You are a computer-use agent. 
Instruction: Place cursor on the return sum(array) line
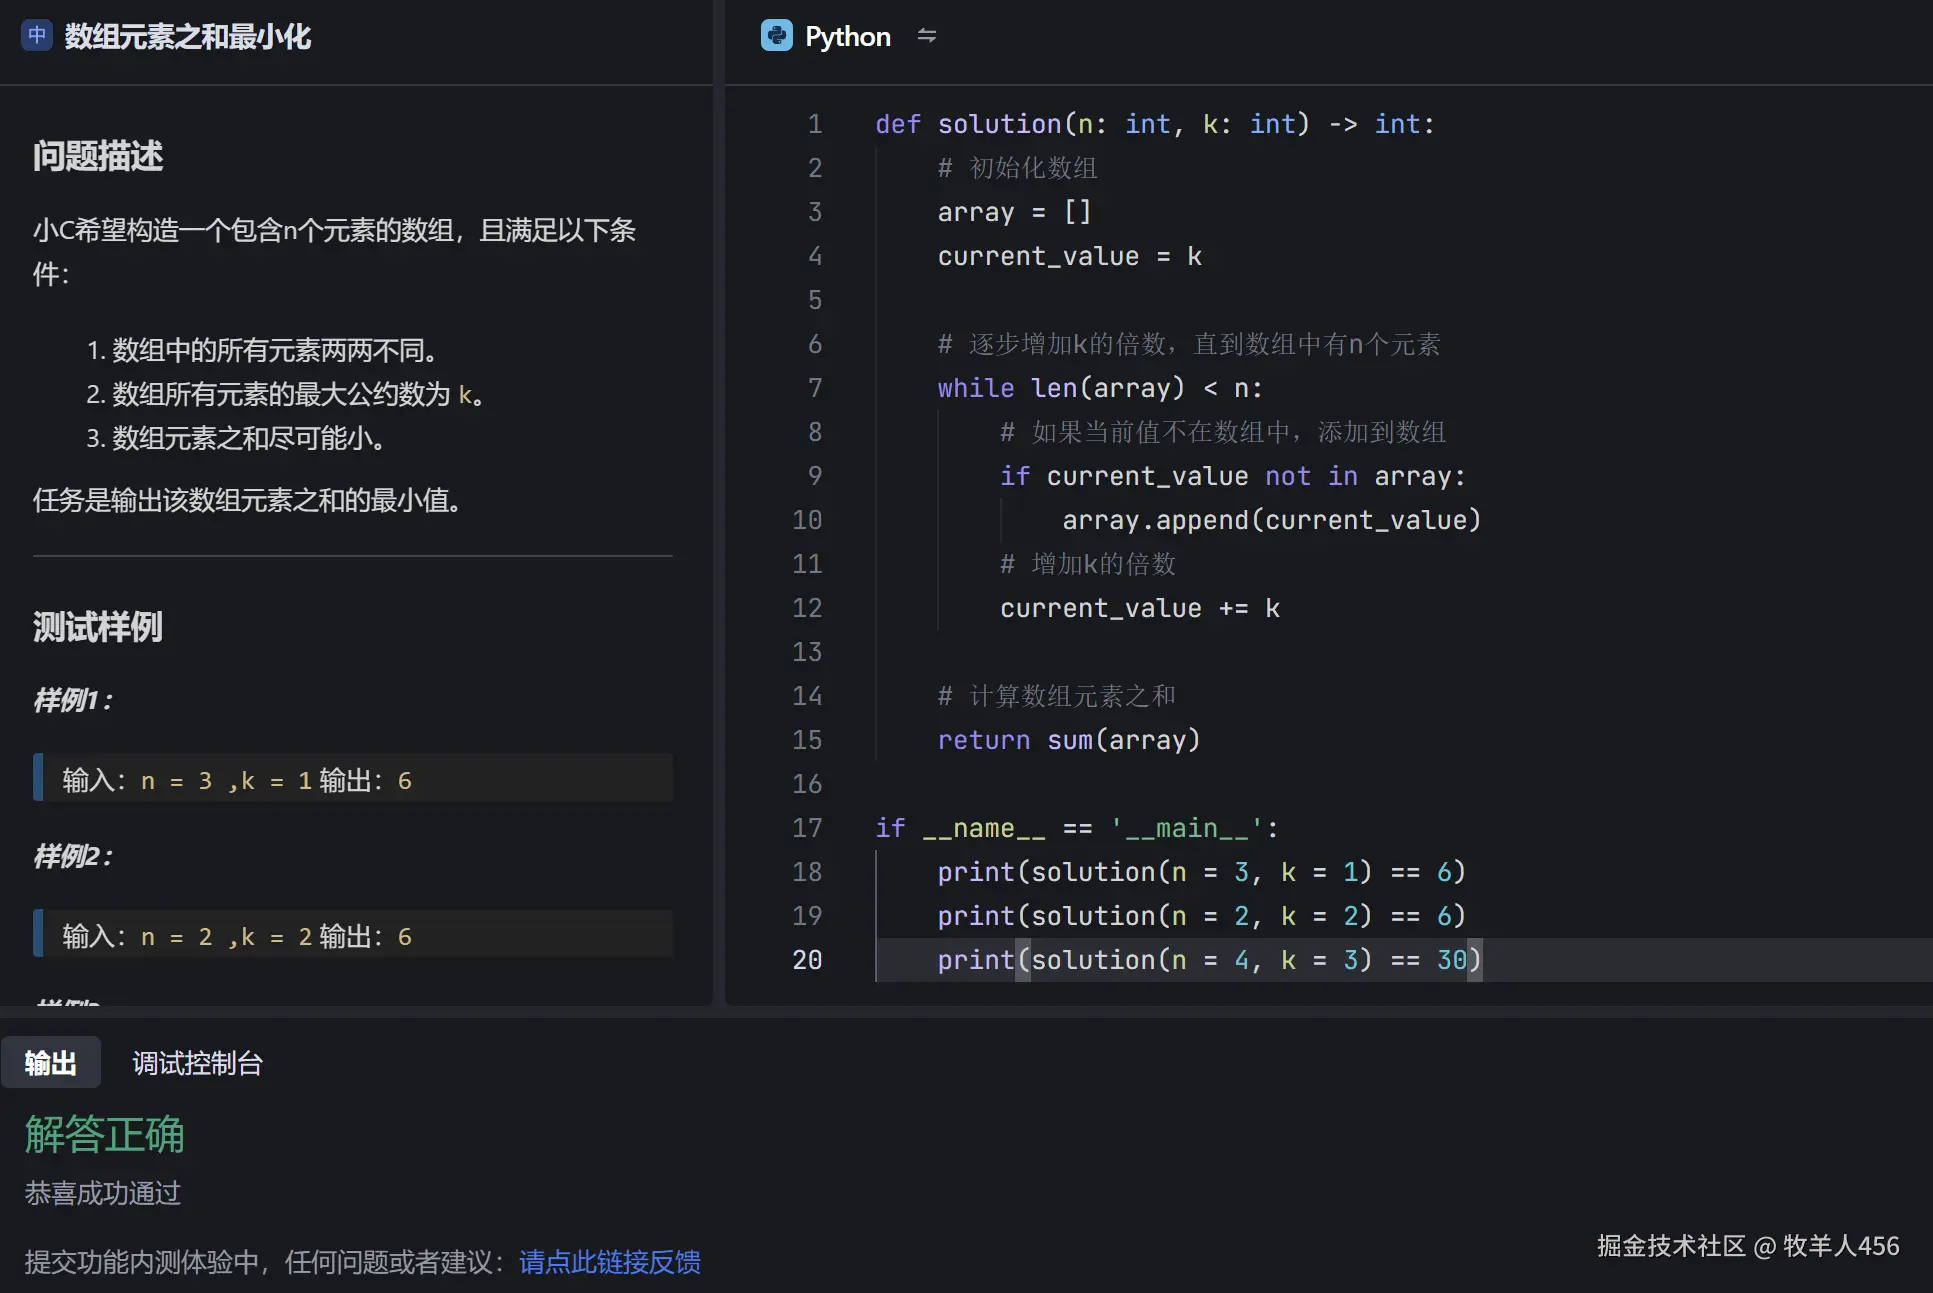click(1068, 740)
